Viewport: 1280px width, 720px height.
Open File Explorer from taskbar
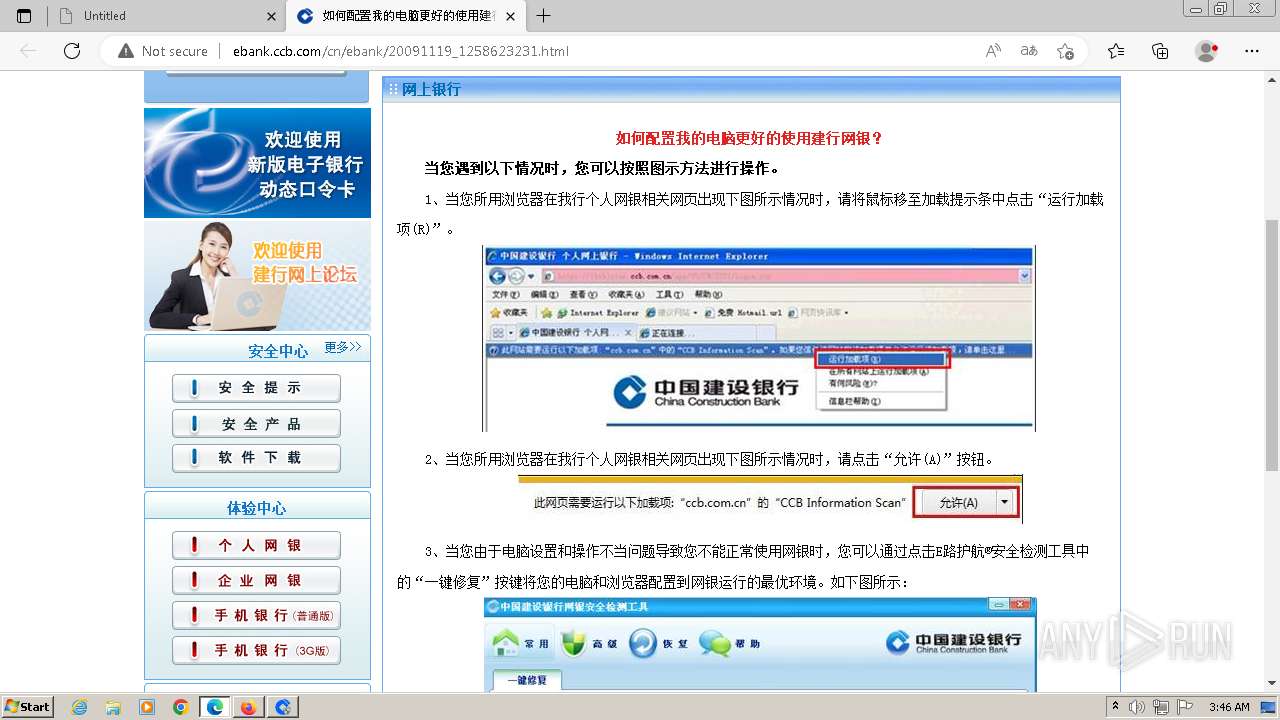[113, 707]
